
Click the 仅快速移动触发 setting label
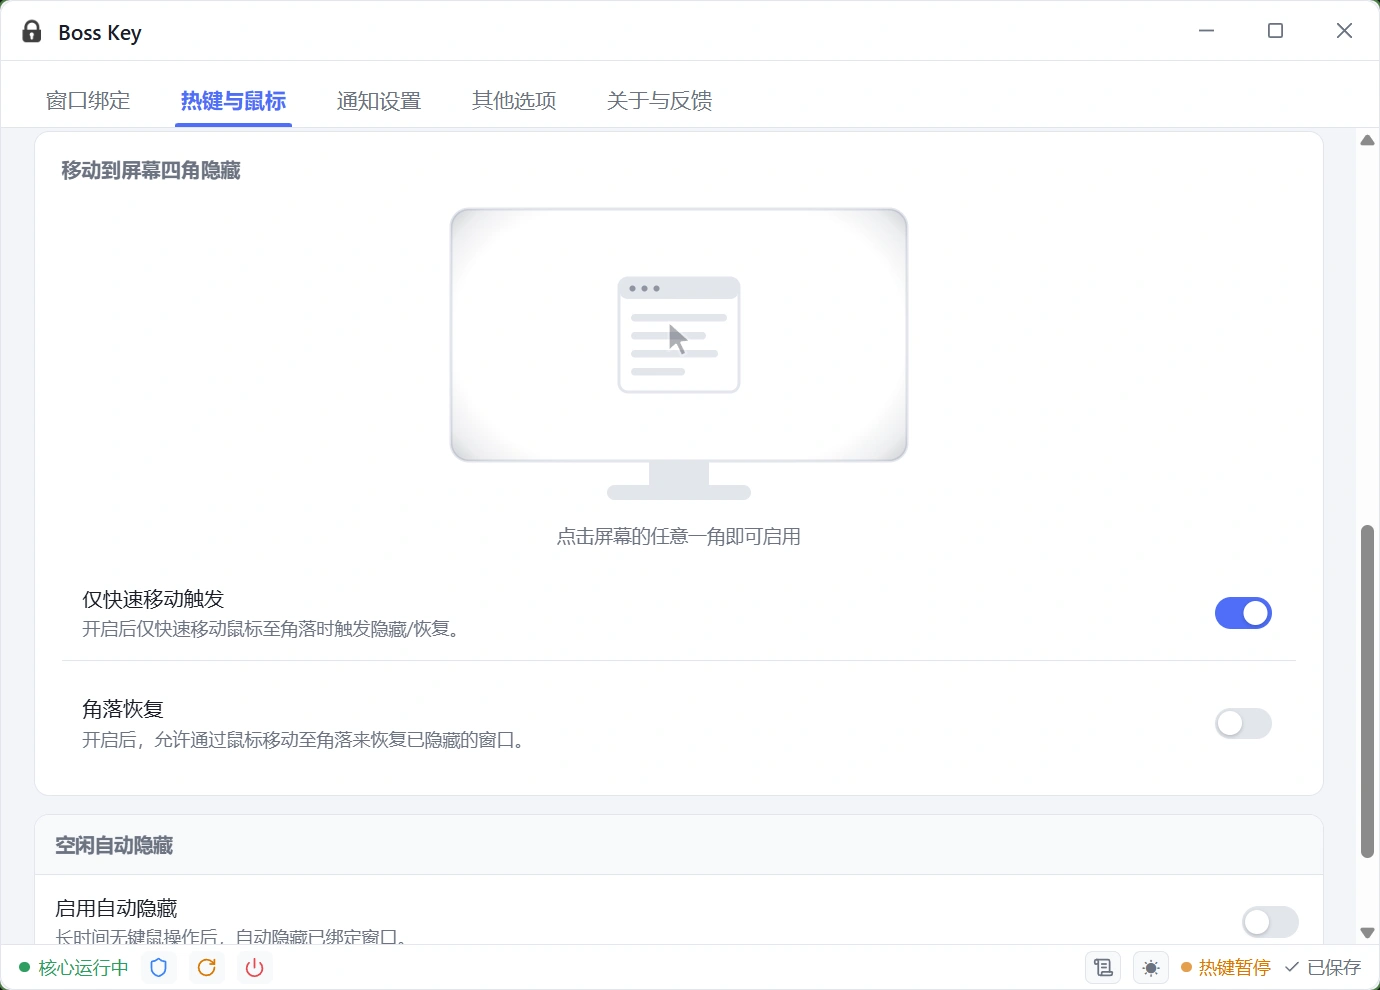tap(153, 599)
